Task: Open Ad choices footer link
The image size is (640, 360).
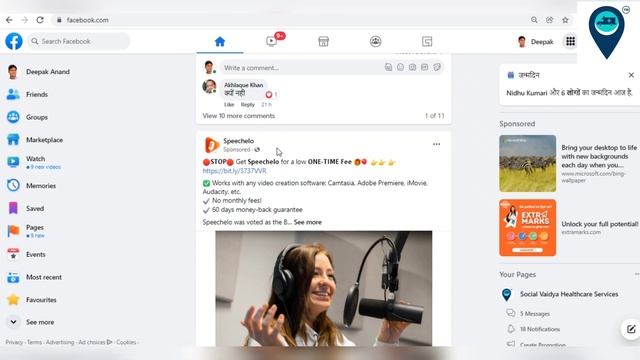Action: [95, 342]
